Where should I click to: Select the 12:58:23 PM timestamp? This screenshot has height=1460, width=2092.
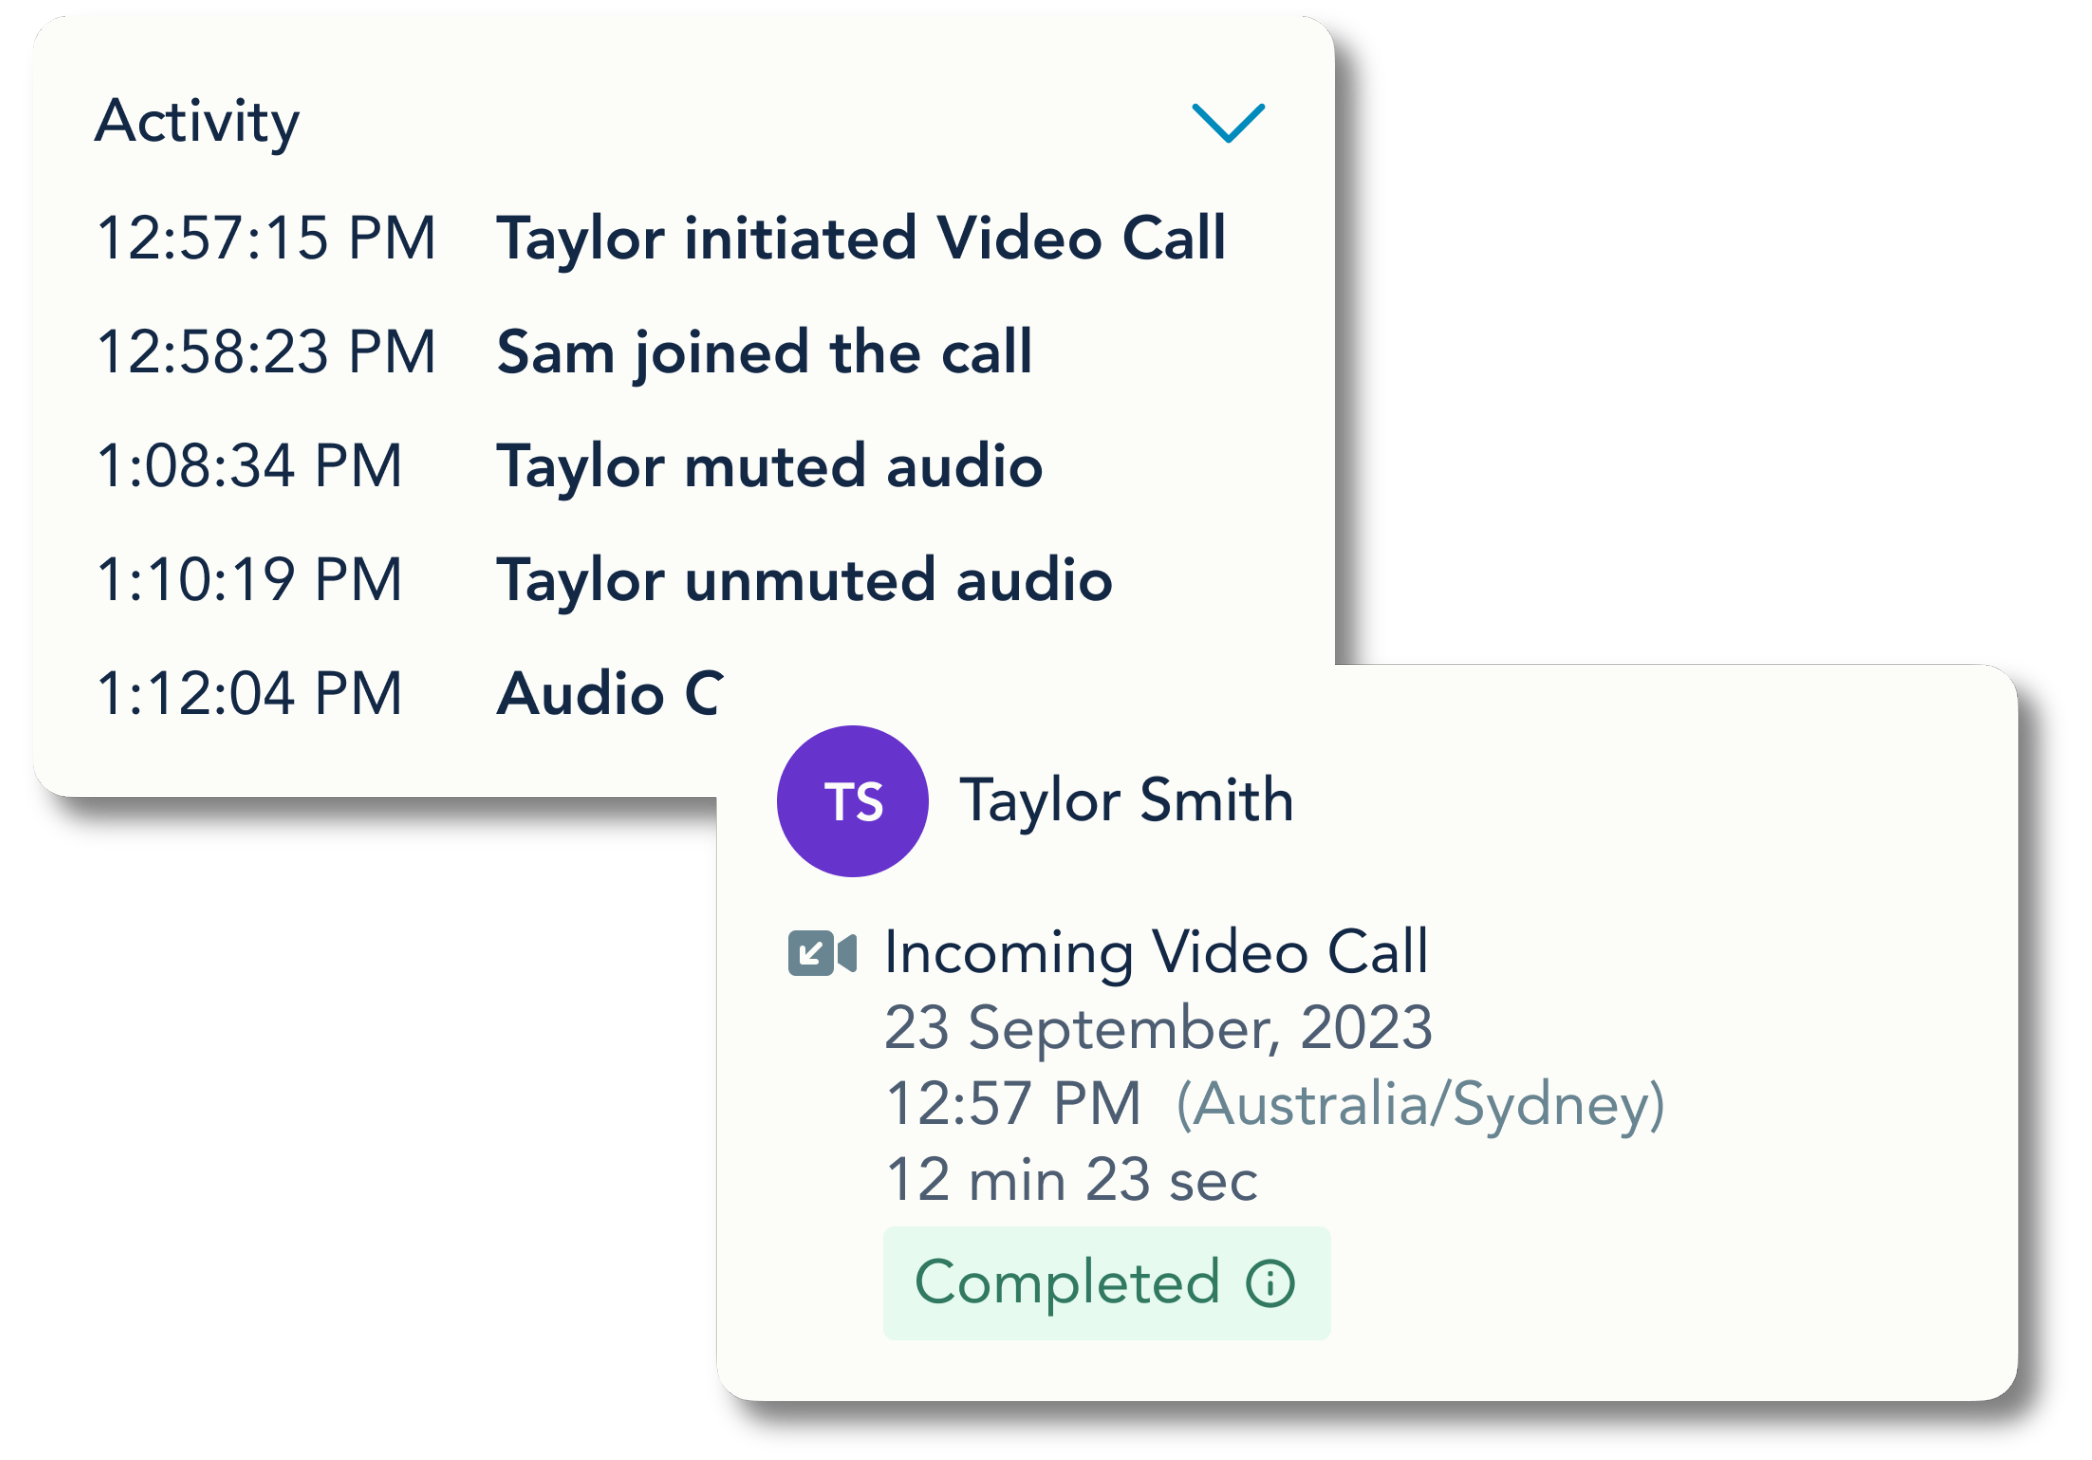pos(266,353)
